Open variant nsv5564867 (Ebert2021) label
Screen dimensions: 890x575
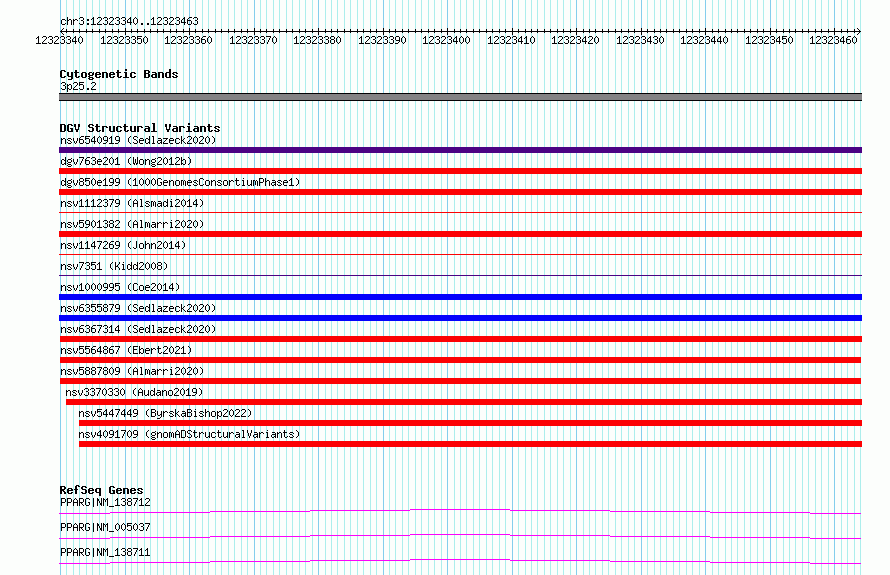point(126,350)
